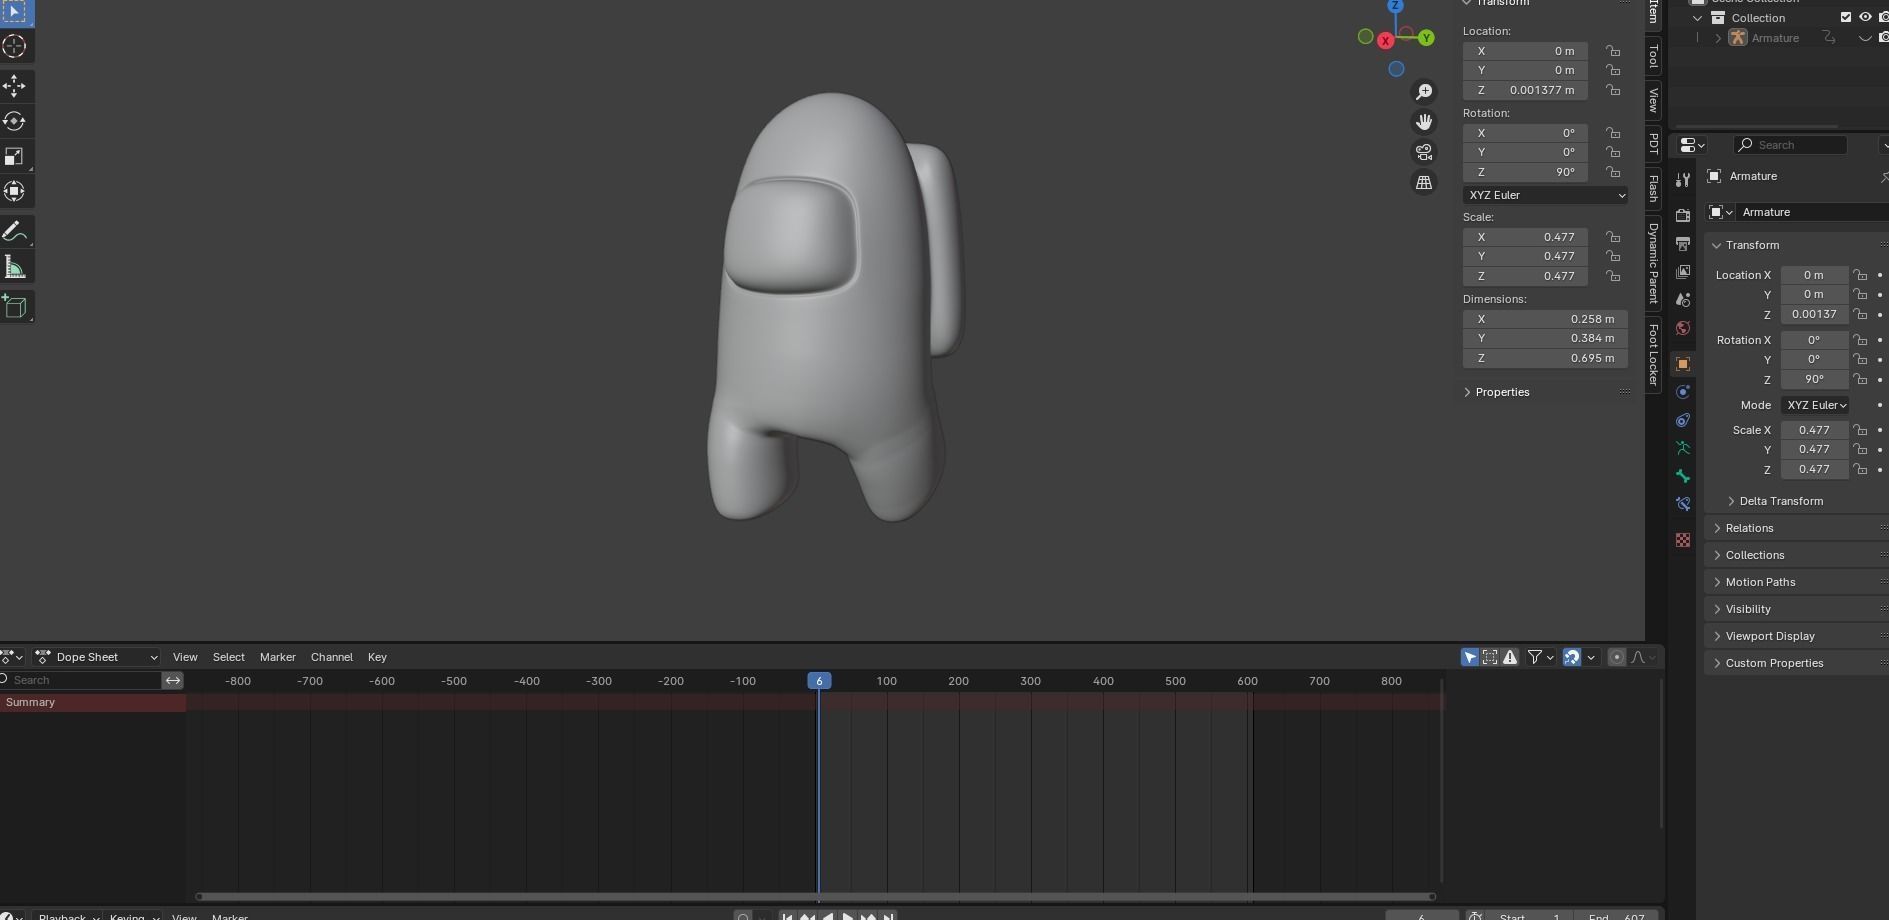Toggle lock for Rotation Y in Properties editor

coord(1860,360)
